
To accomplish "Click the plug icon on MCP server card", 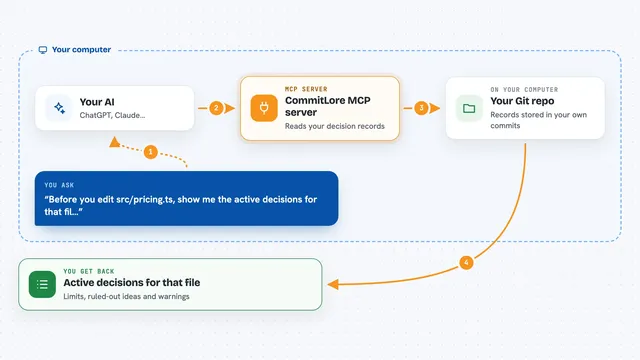I will click(264, 108).
